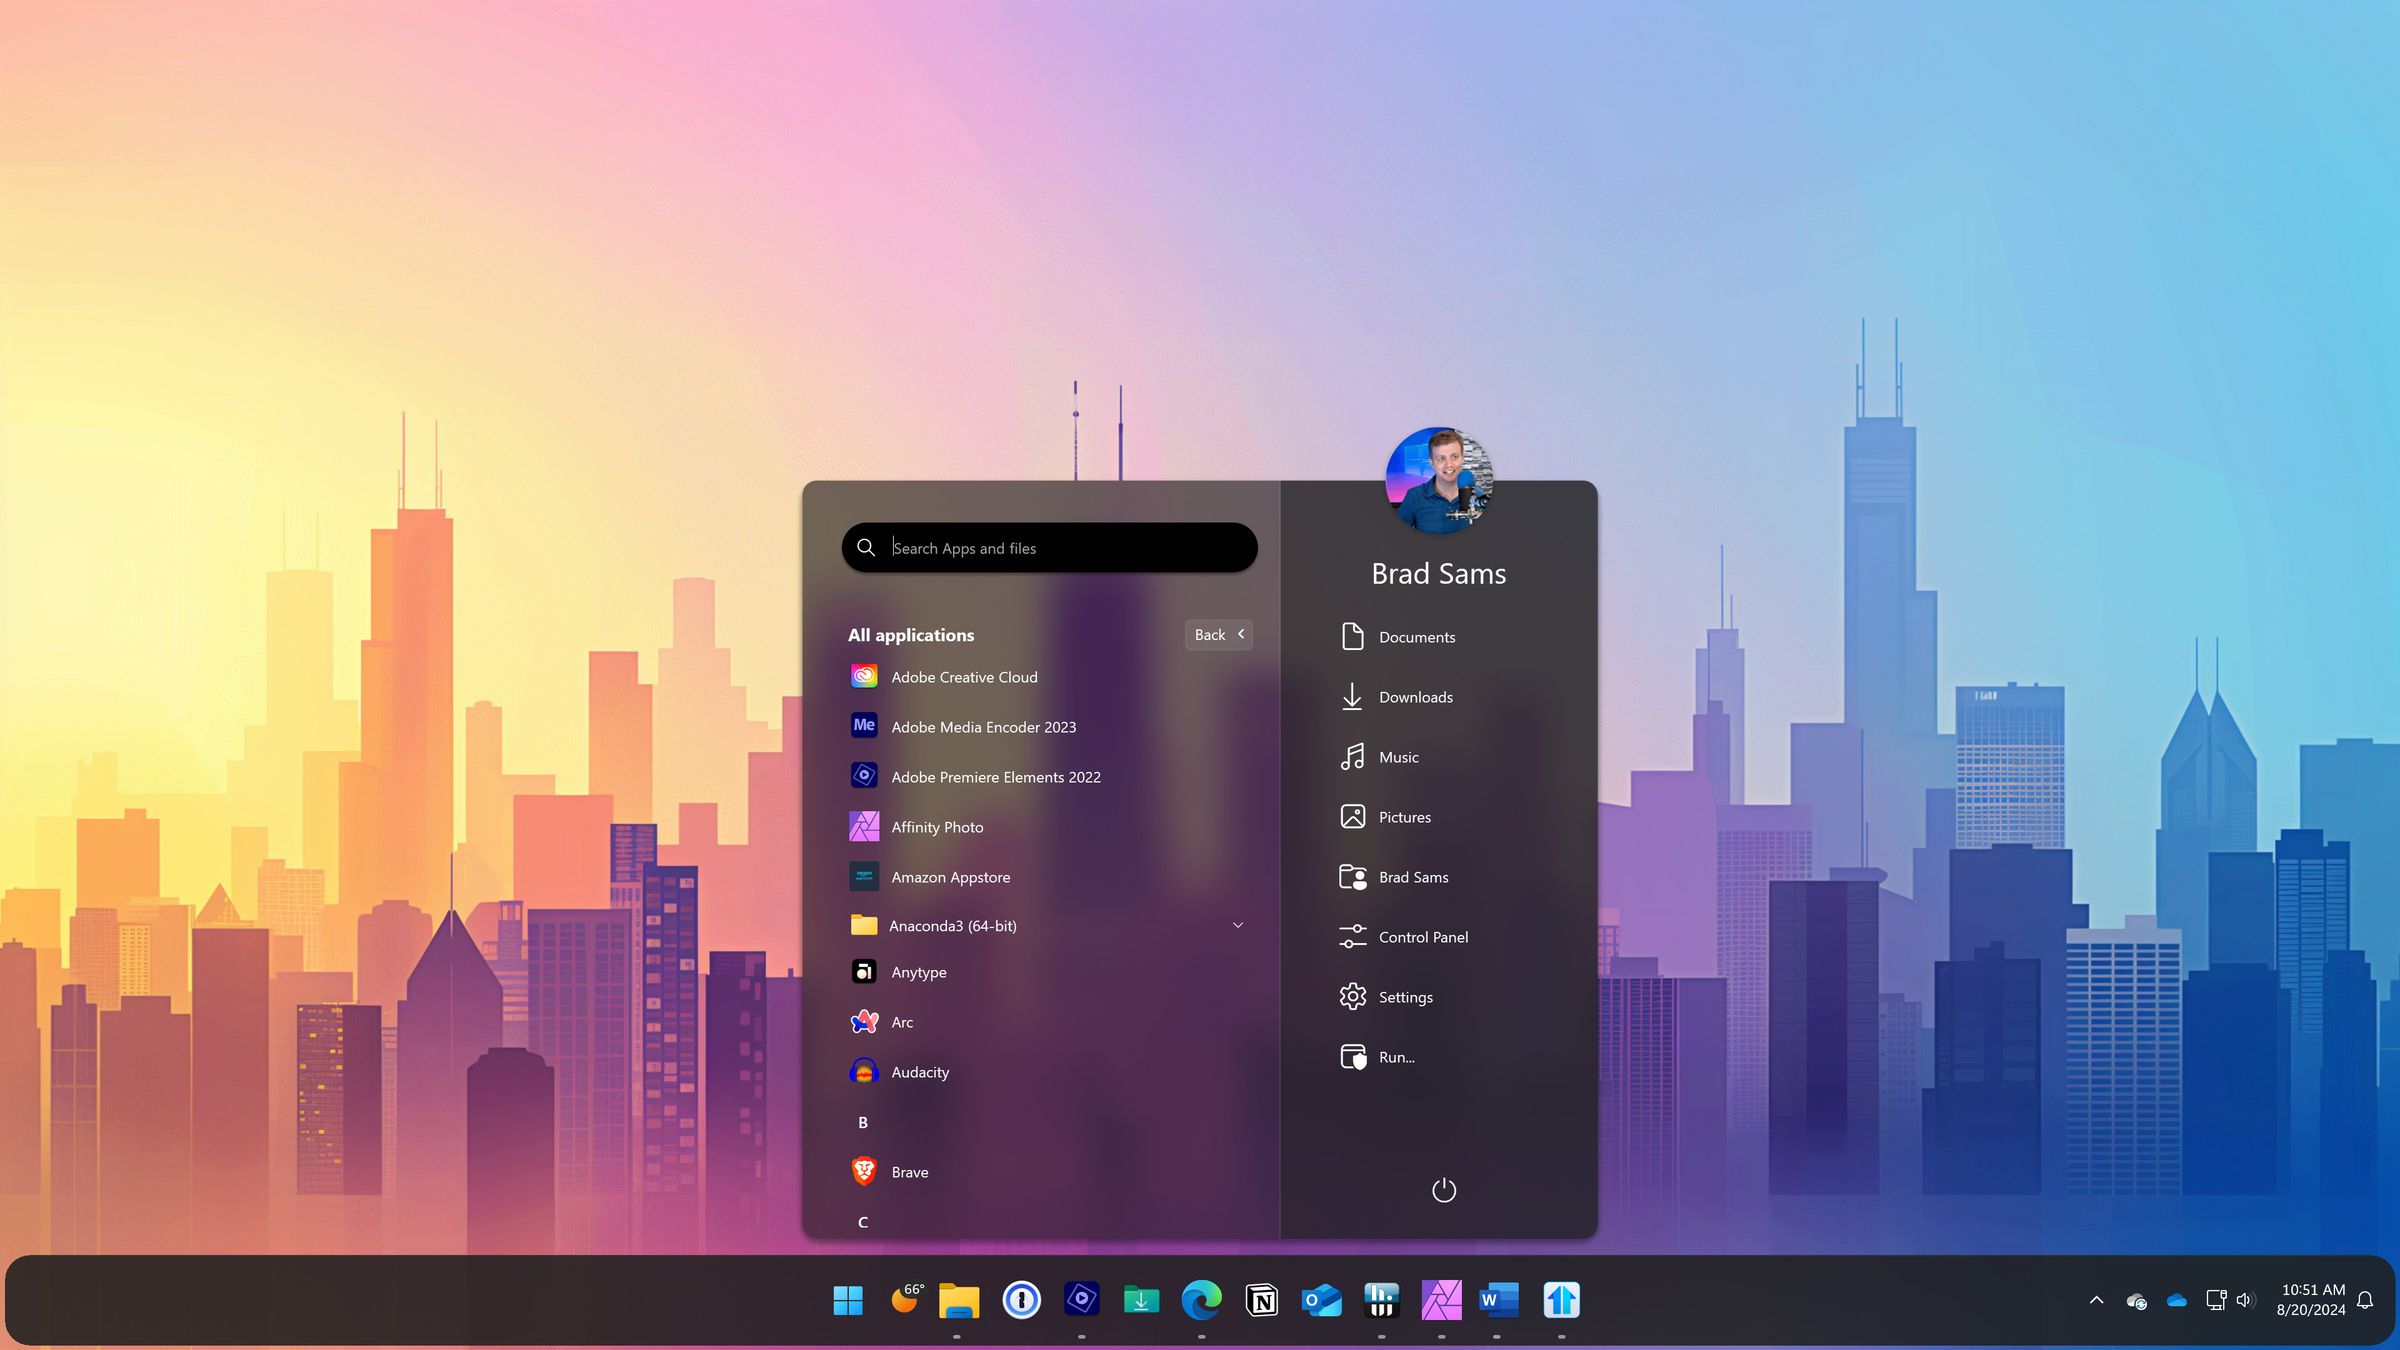Viewport: 2400px width, 1350px height.
Task: Open Amazon Appstore
Action: pos(1048,877)
